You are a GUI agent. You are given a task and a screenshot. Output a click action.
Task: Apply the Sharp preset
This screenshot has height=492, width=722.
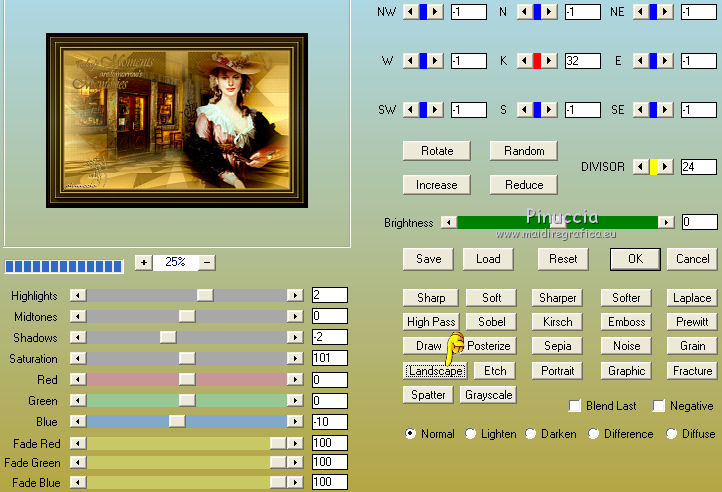[x=431, y=298]
